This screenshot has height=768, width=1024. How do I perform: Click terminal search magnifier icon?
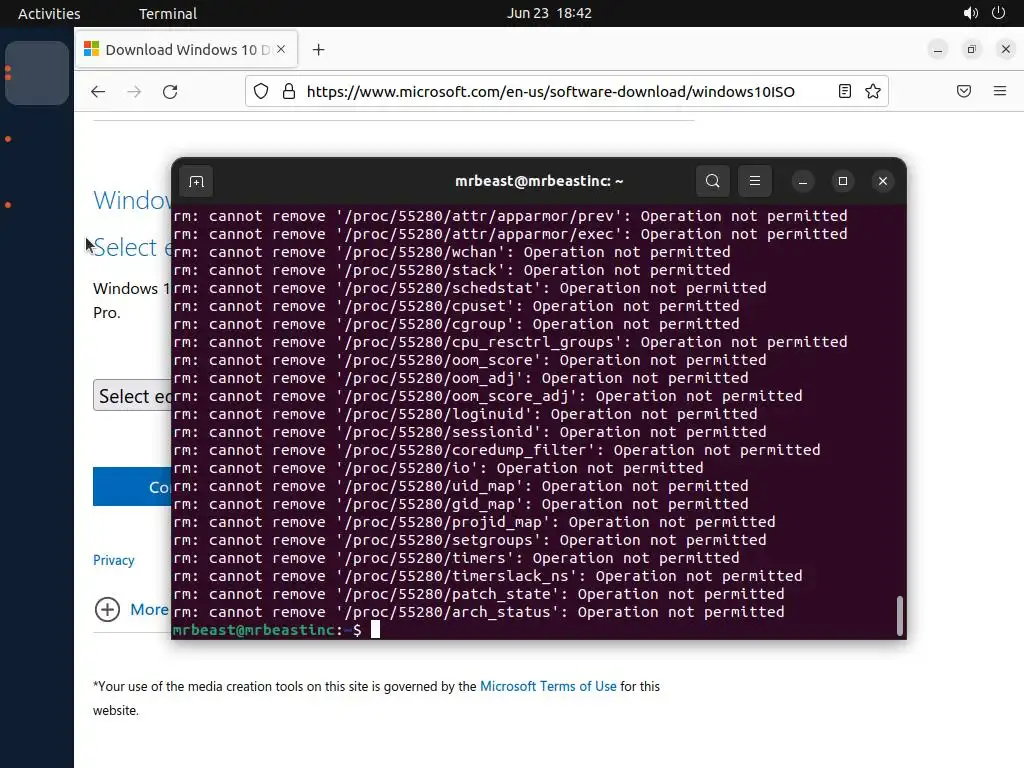[712, 181]
